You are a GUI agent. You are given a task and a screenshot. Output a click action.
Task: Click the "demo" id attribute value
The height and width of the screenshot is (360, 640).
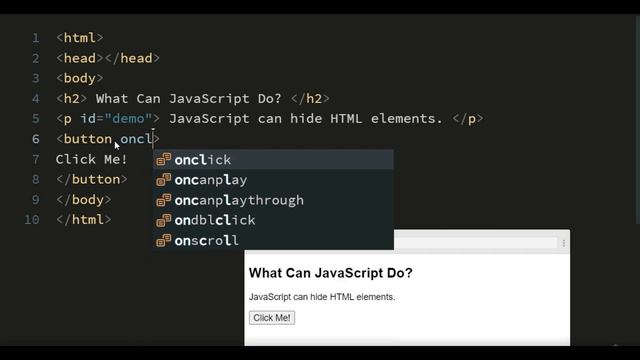click(x=129, y=119)
